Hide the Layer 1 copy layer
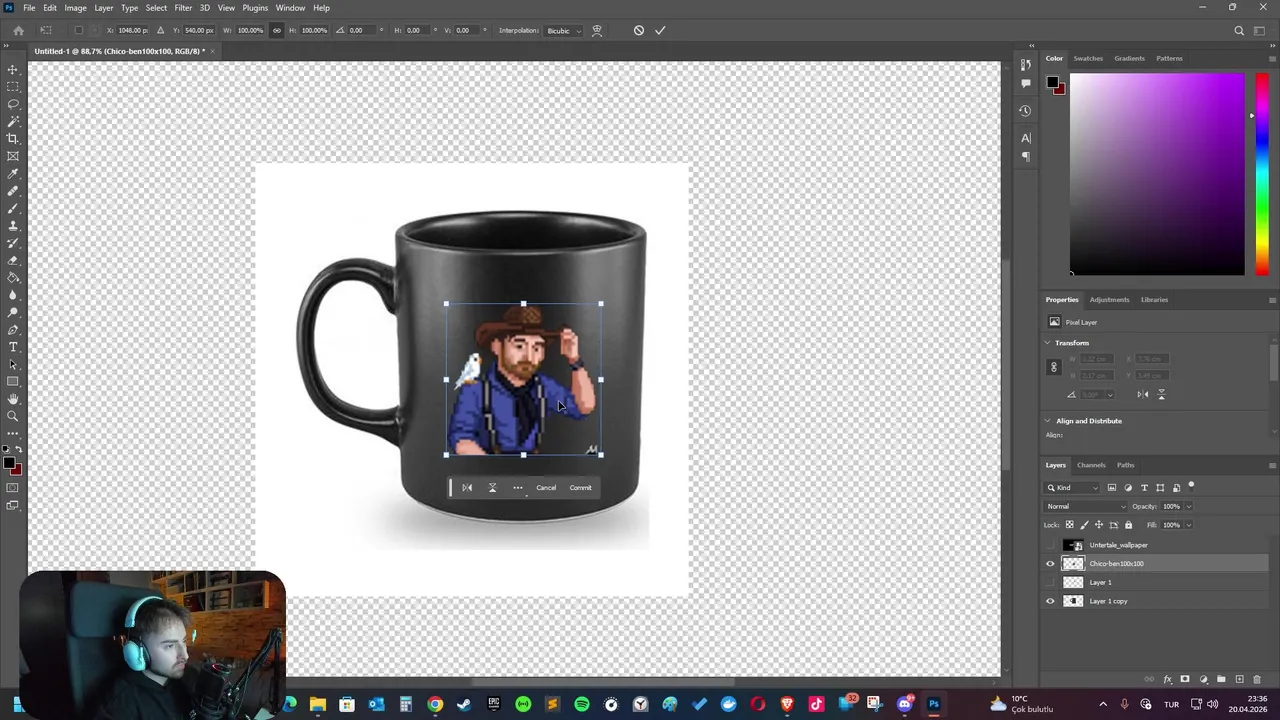Viewport: 1280px width, 720px height. coord(1050,601)
